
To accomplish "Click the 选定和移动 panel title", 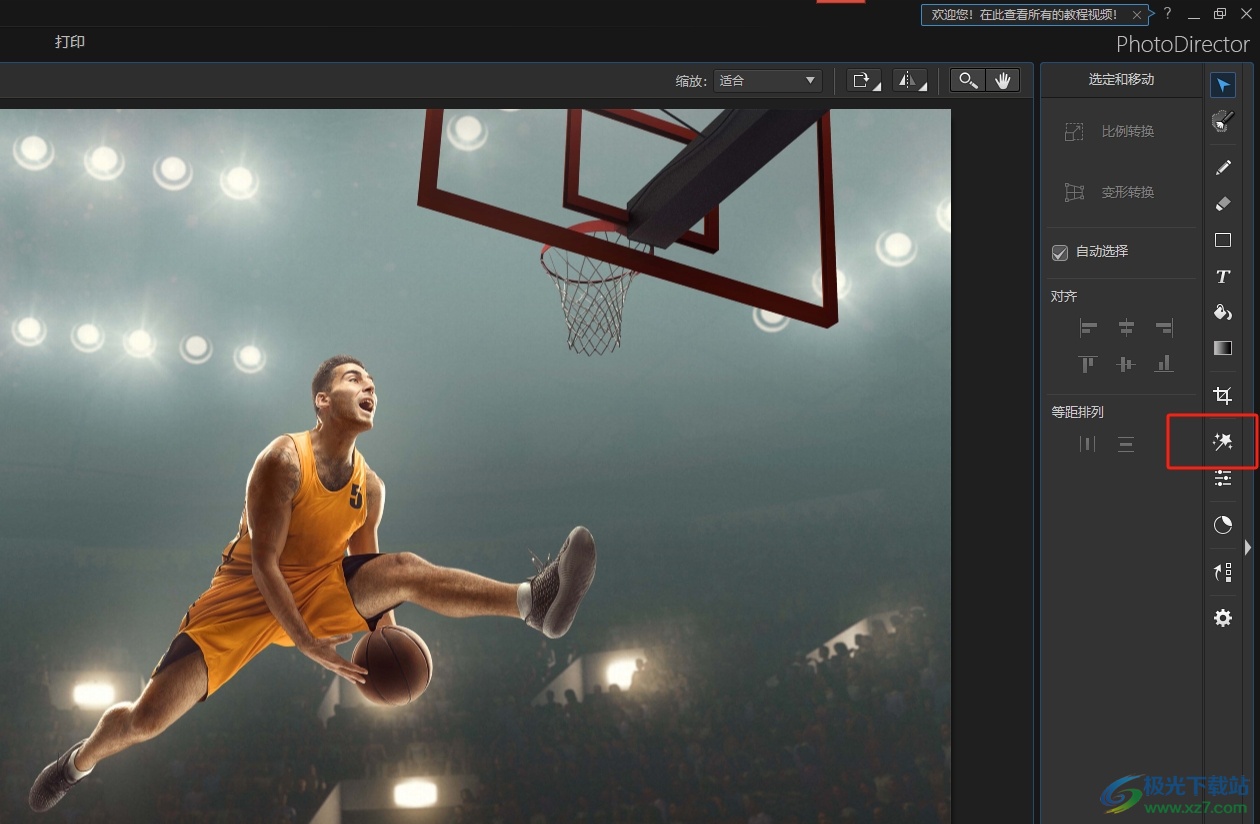I will pyautogui.click(x=1121, y=80).
